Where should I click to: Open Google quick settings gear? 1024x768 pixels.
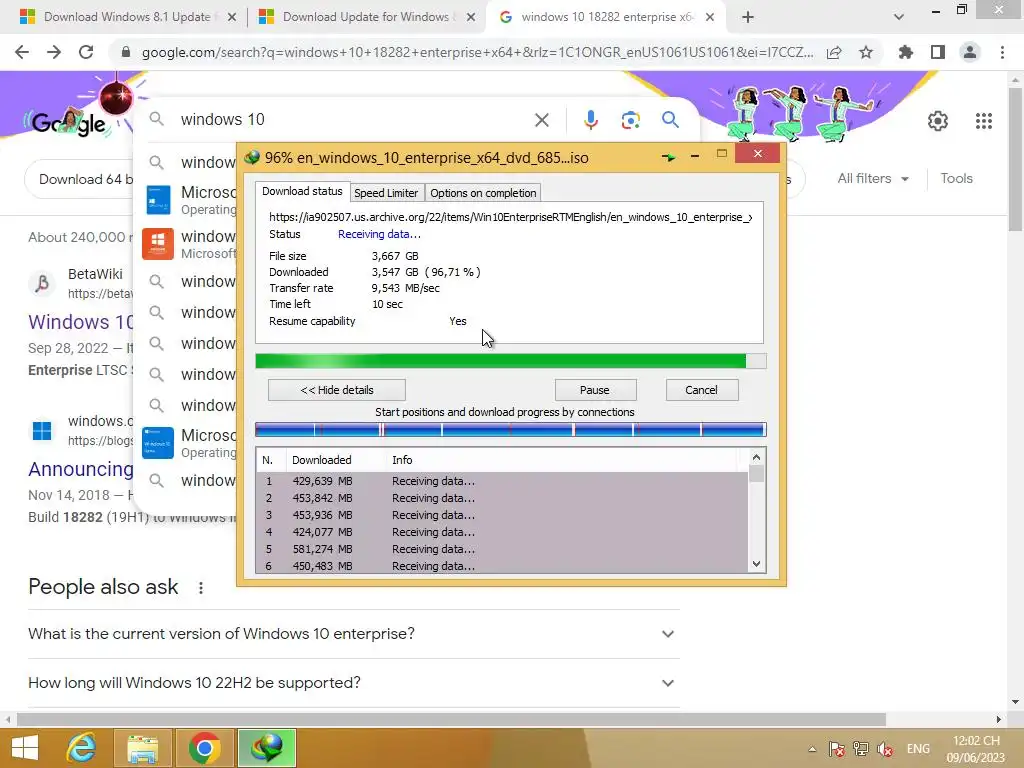[938, 121]
